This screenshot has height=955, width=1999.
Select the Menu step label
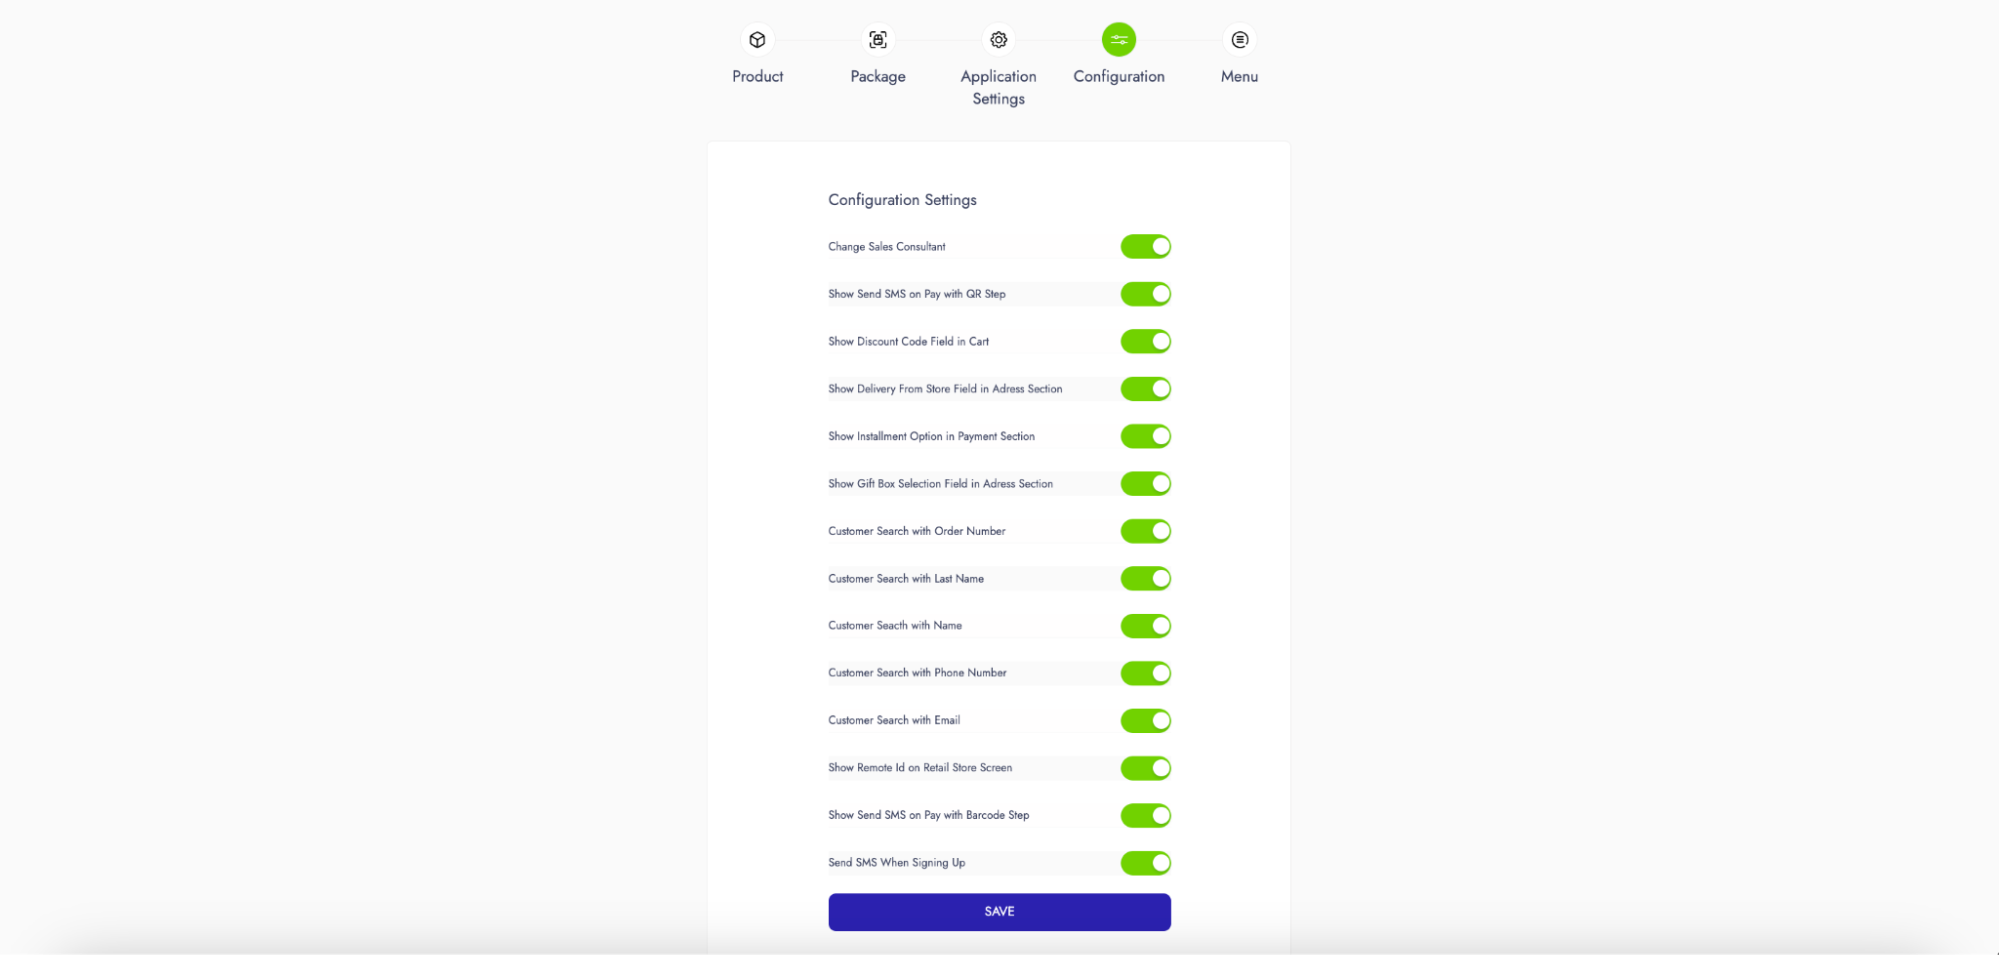pos(1239,76)
